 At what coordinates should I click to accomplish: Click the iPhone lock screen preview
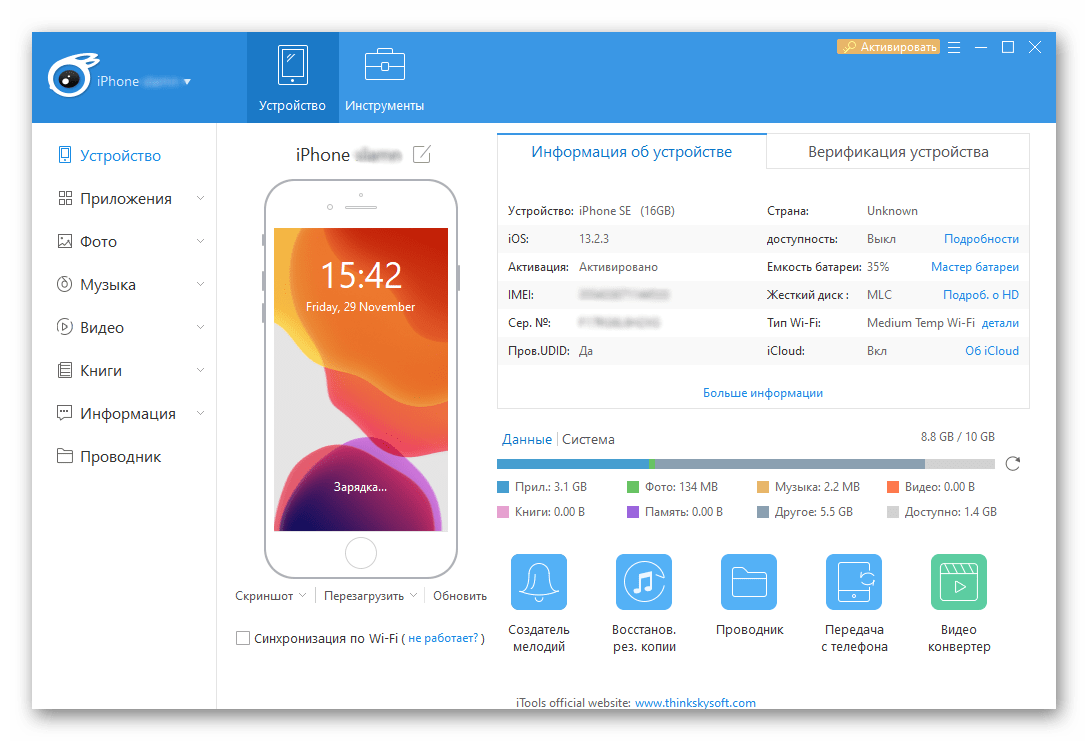click(360, 379)
